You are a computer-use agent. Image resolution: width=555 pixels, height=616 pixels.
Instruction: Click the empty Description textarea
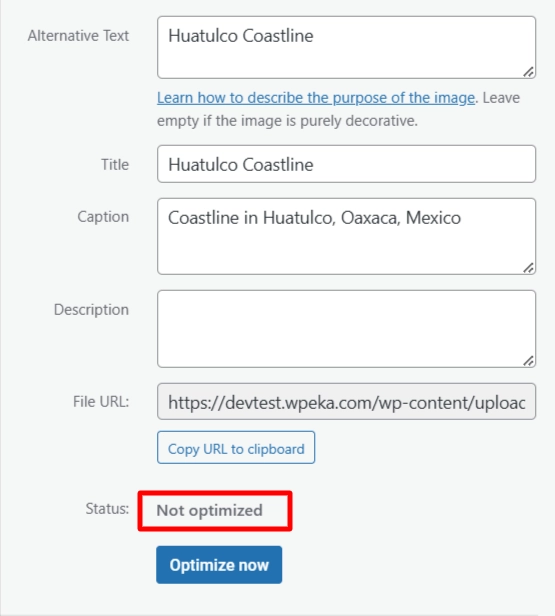[x=346, y=329]
